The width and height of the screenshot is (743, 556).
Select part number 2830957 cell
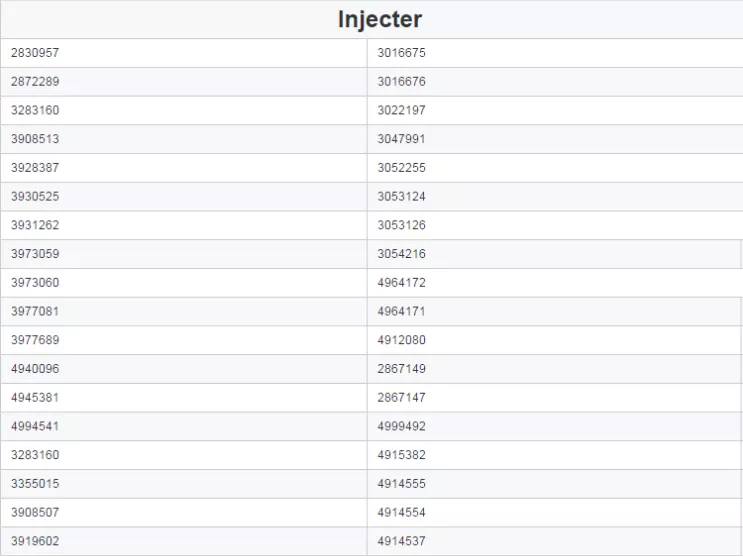pyautogui.click(x=184, y=53)
